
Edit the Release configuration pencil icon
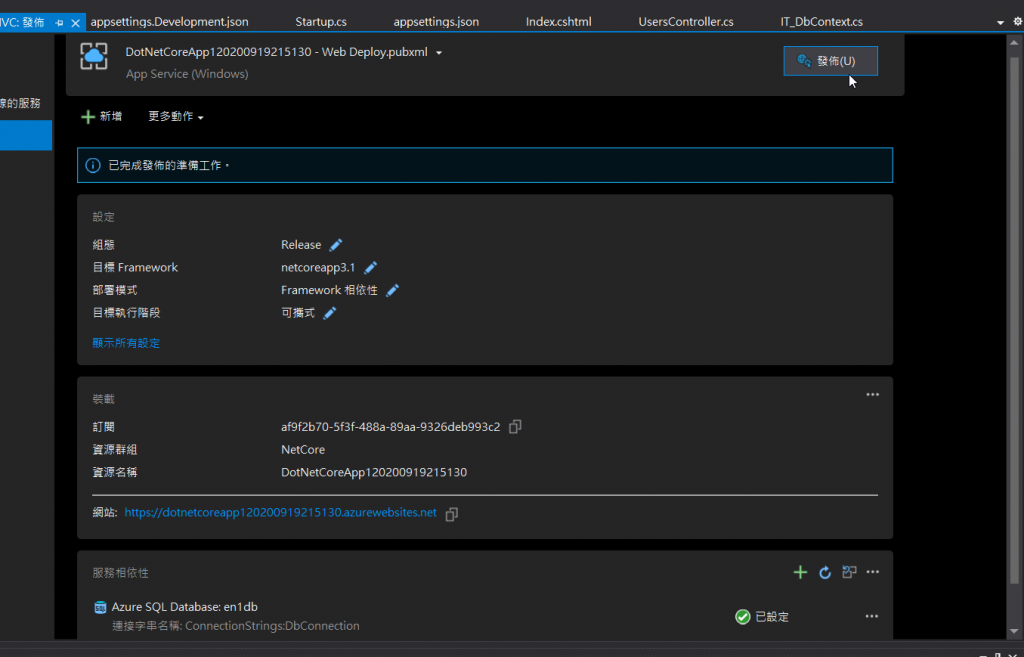pos(336,245)
